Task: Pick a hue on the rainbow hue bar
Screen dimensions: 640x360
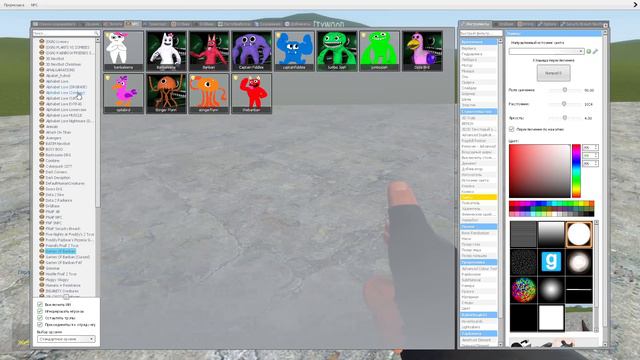Action: click(576, 171)
